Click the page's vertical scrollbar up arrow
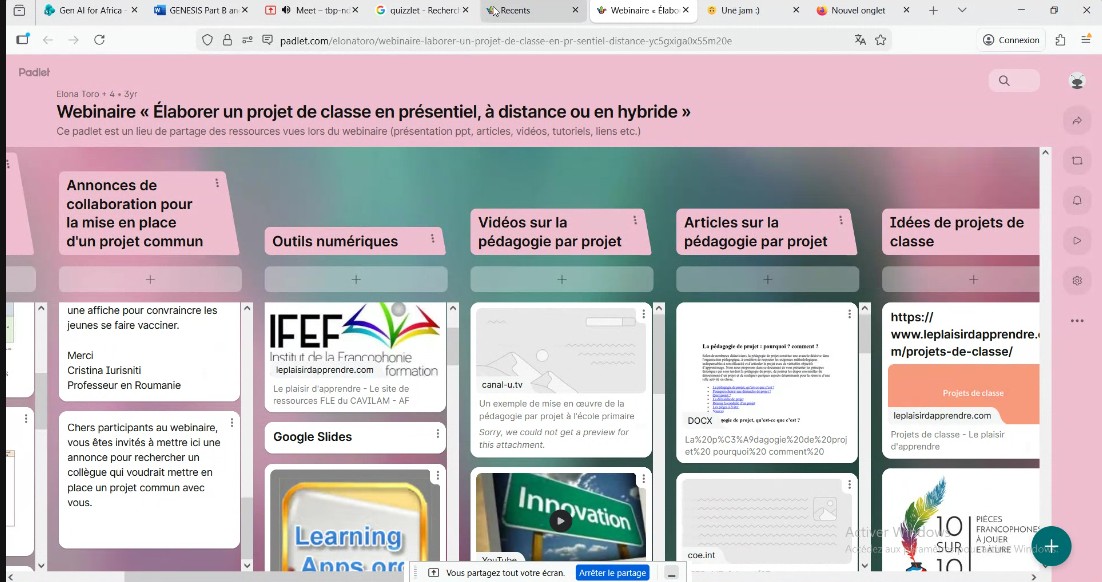 [1044, 153]
